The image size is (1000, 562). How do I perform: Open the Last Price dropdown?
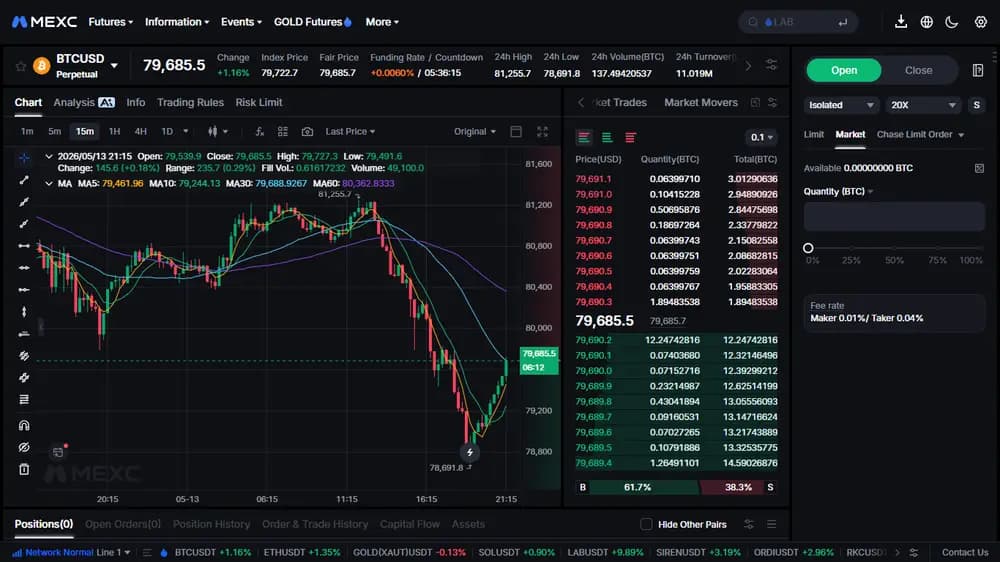click(350, 131)
